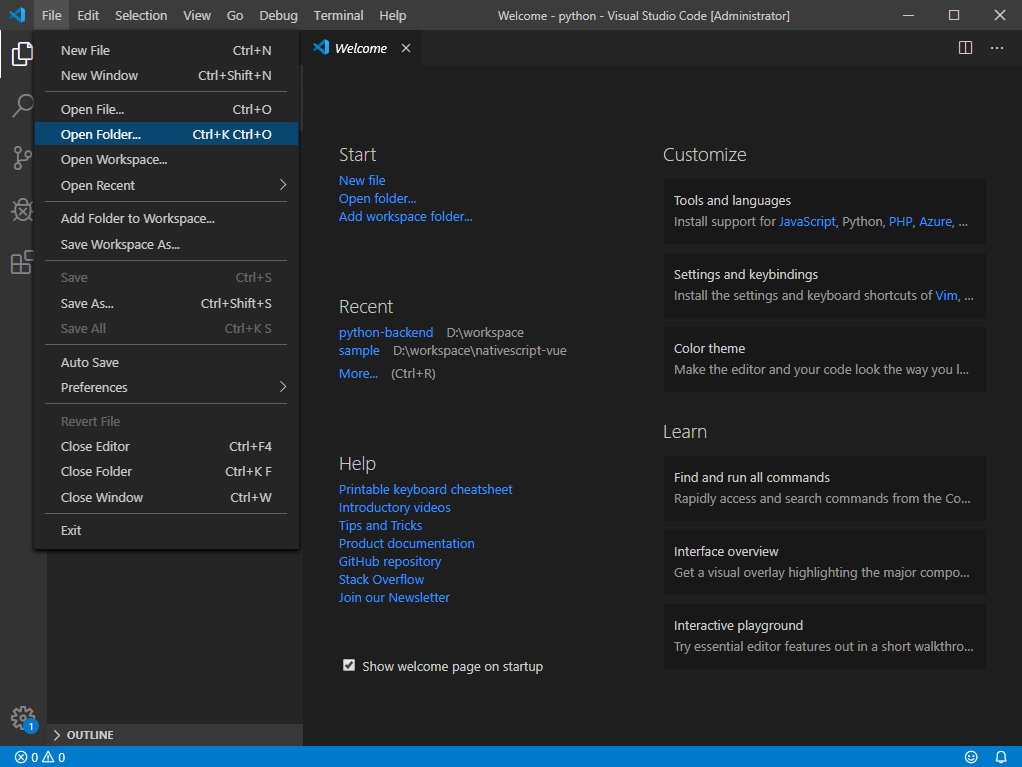The width and height of the screenshot is (1022, 767).
Task: Close the Welcome tab
Action: [406, 48]
